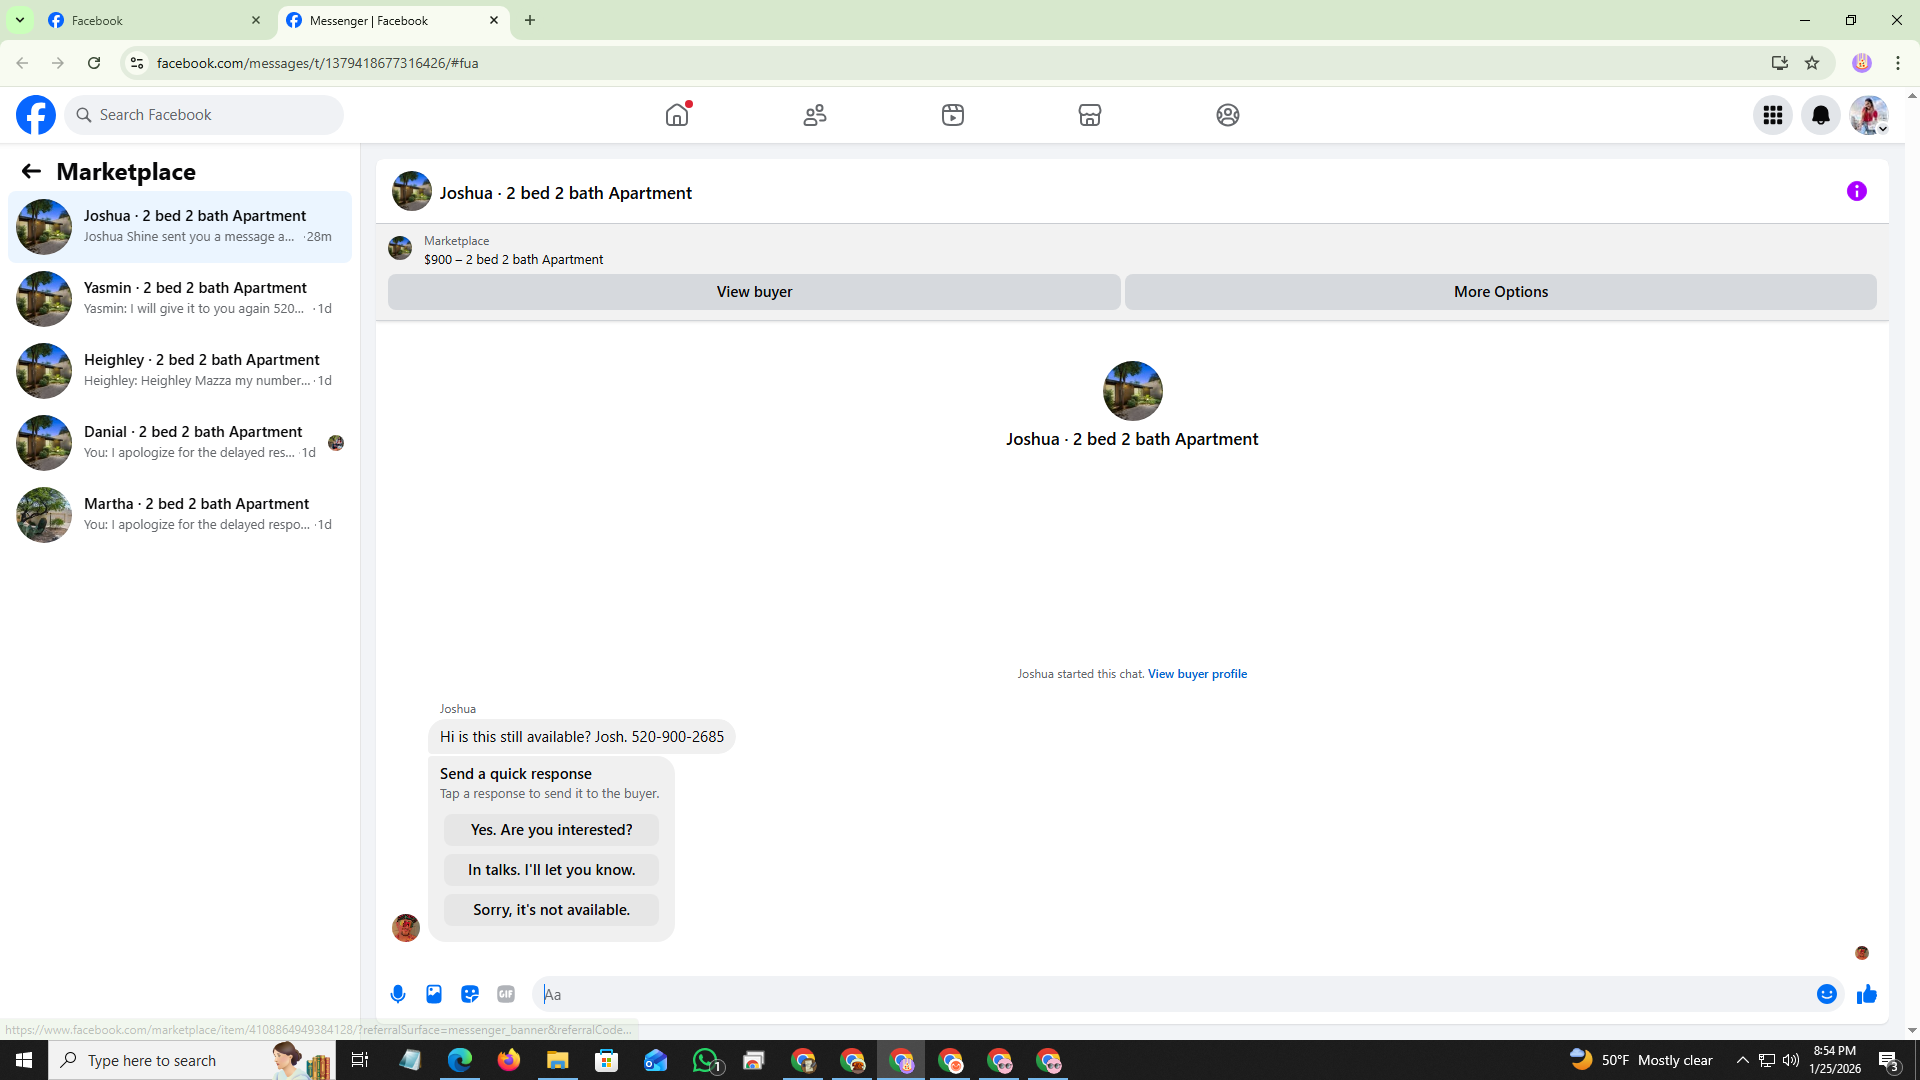Open the $900 – 2 bed 2 bath Apartment listing
Screen dimensions: 1920x1080
(513, 259)
